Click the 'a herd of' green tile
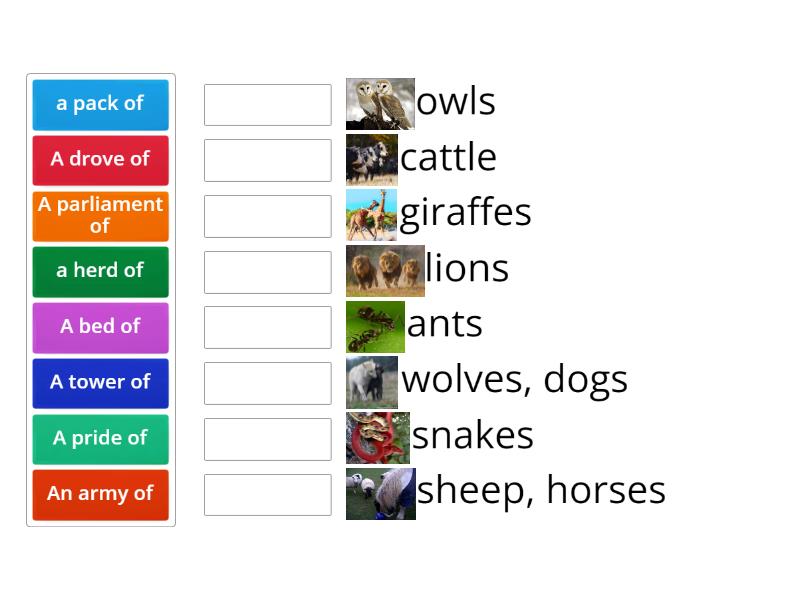The height and width of the screenshot is (600, 800). [x=100, y=271]
